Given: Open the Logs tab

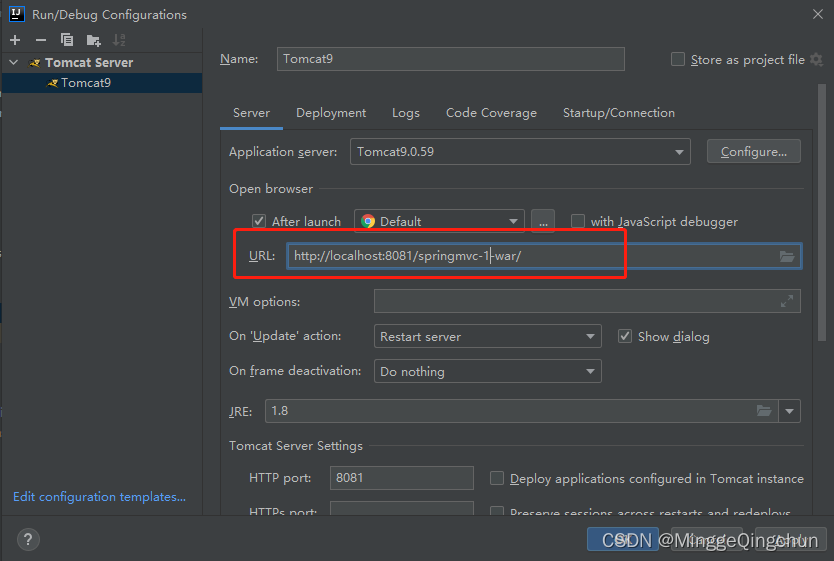Looking at the screenshot, I should point(406,113).
